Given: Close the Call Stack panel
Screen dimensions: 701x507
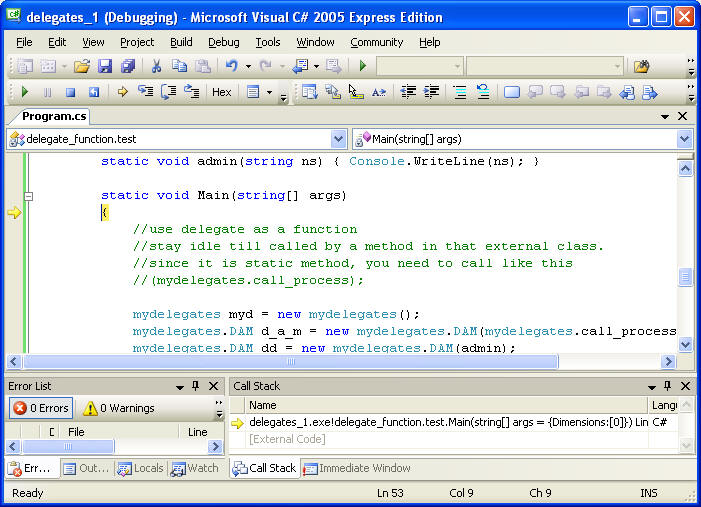Looking at the screenshot, I should (x=685, y=386).
